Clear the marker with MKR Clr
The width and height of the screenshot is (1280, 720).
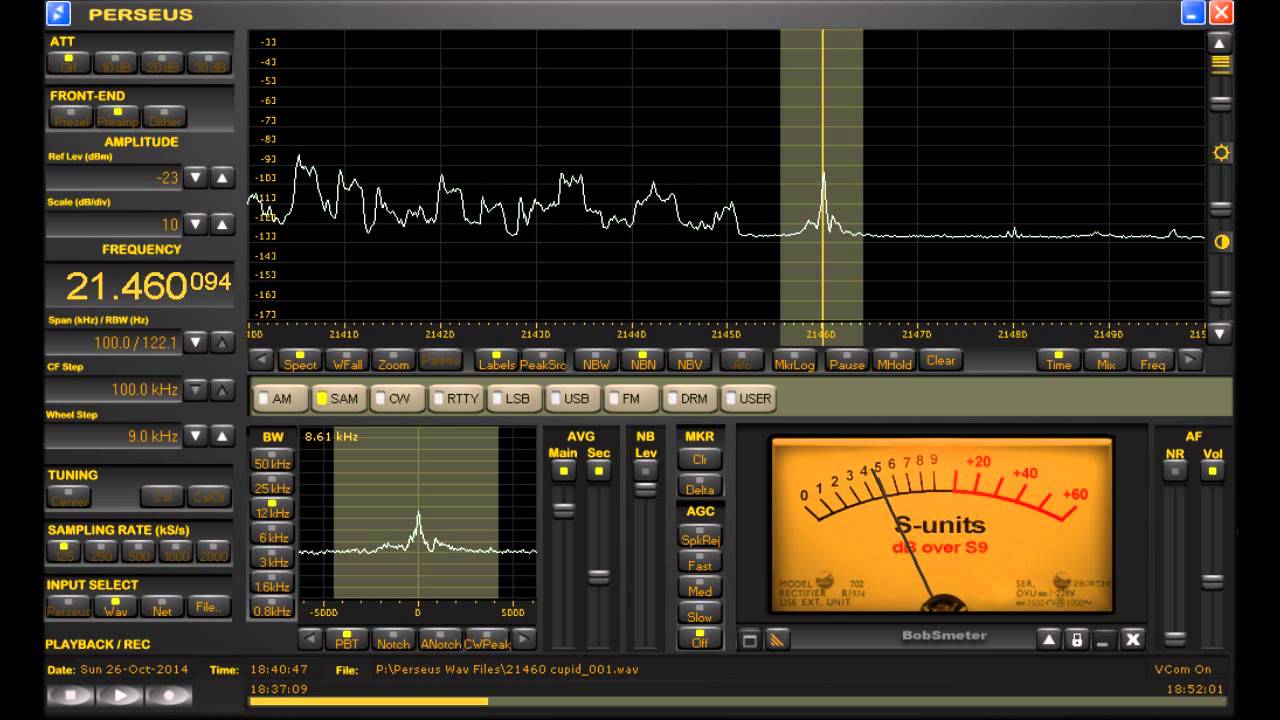click(x=700, y=460)
